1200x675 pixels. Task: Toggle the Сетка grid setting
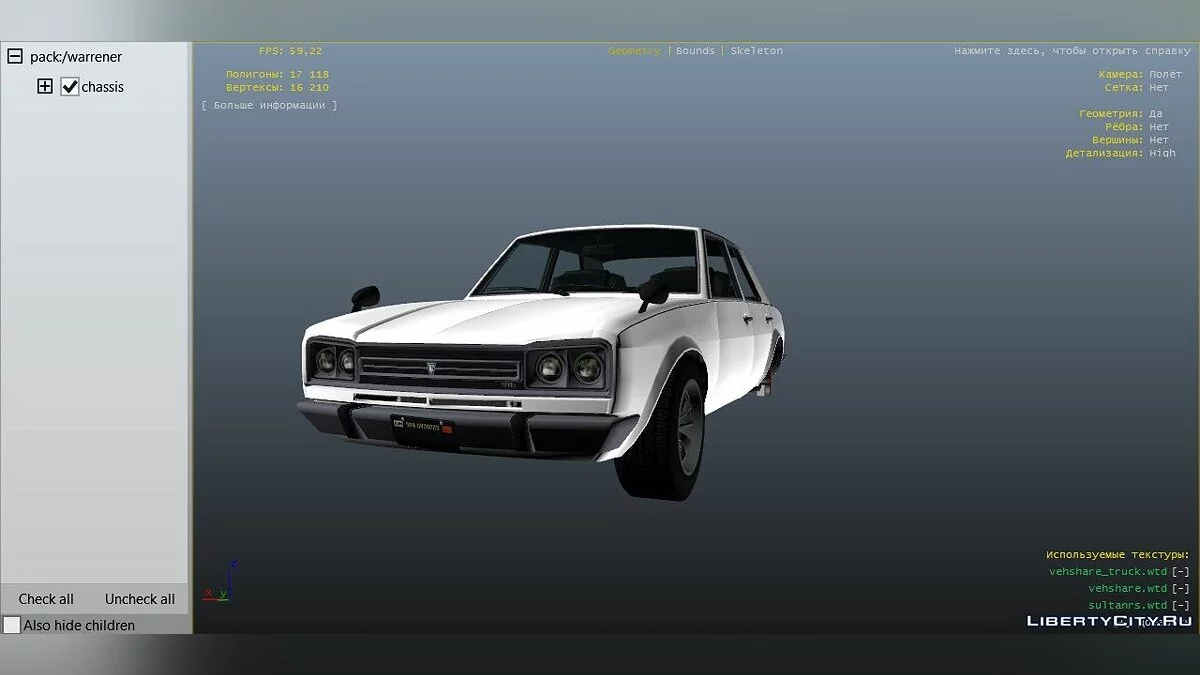pyautogui.click(x=1158, y=88)
